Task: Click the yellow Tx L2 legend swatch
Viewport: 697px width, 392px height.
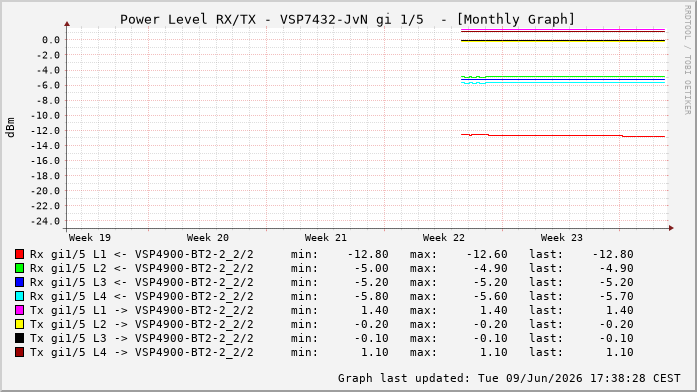Action: tap(19, 324)
